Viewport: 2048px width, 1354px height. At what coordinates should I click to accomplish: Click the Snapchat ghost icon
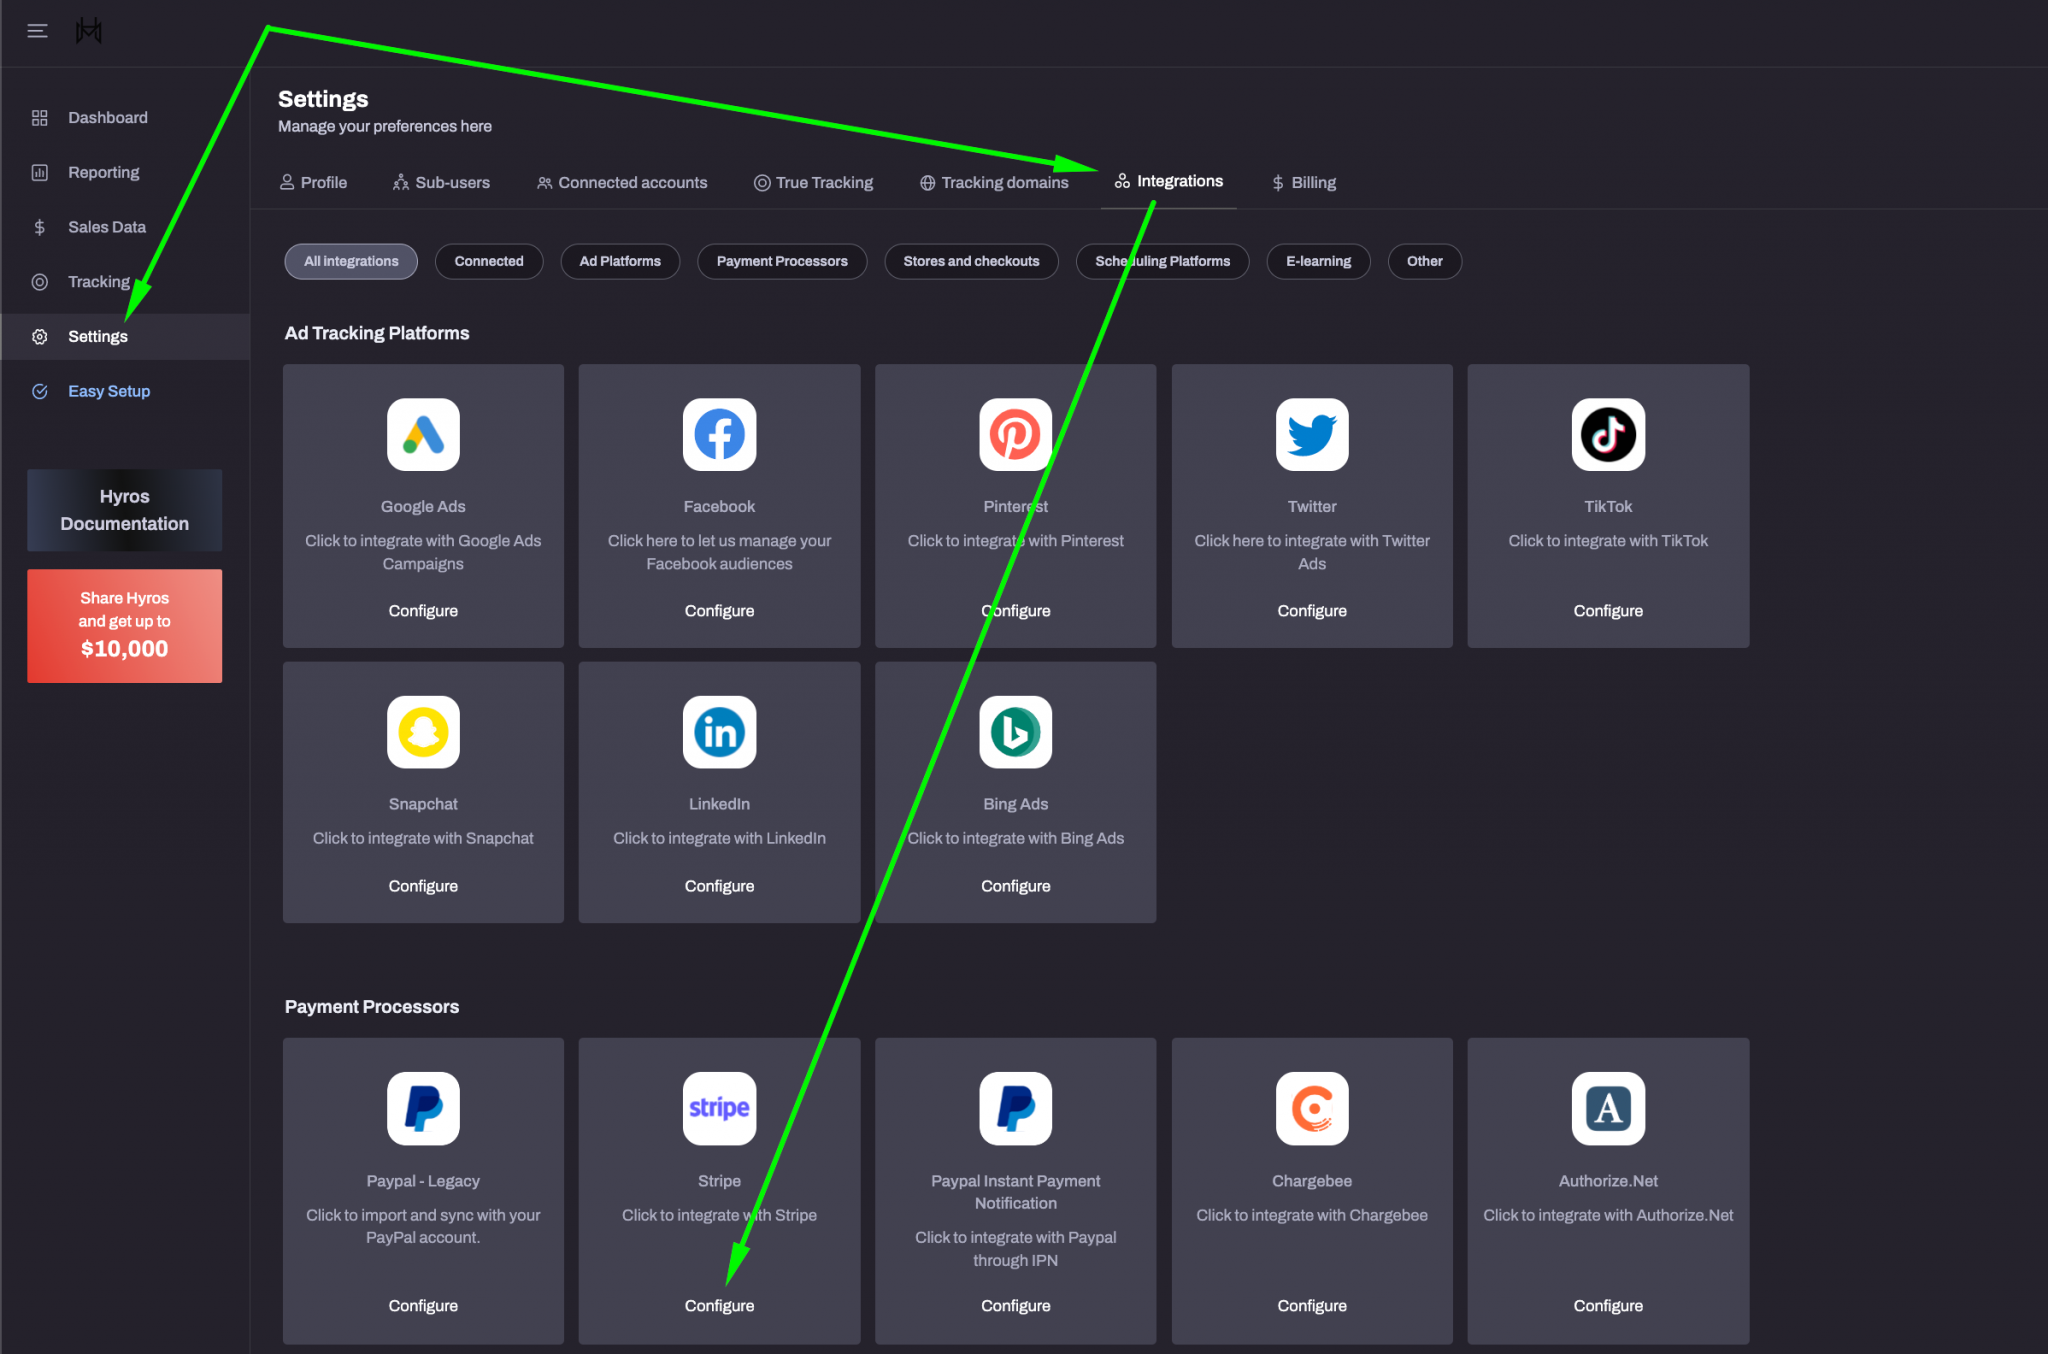point(423,732)
